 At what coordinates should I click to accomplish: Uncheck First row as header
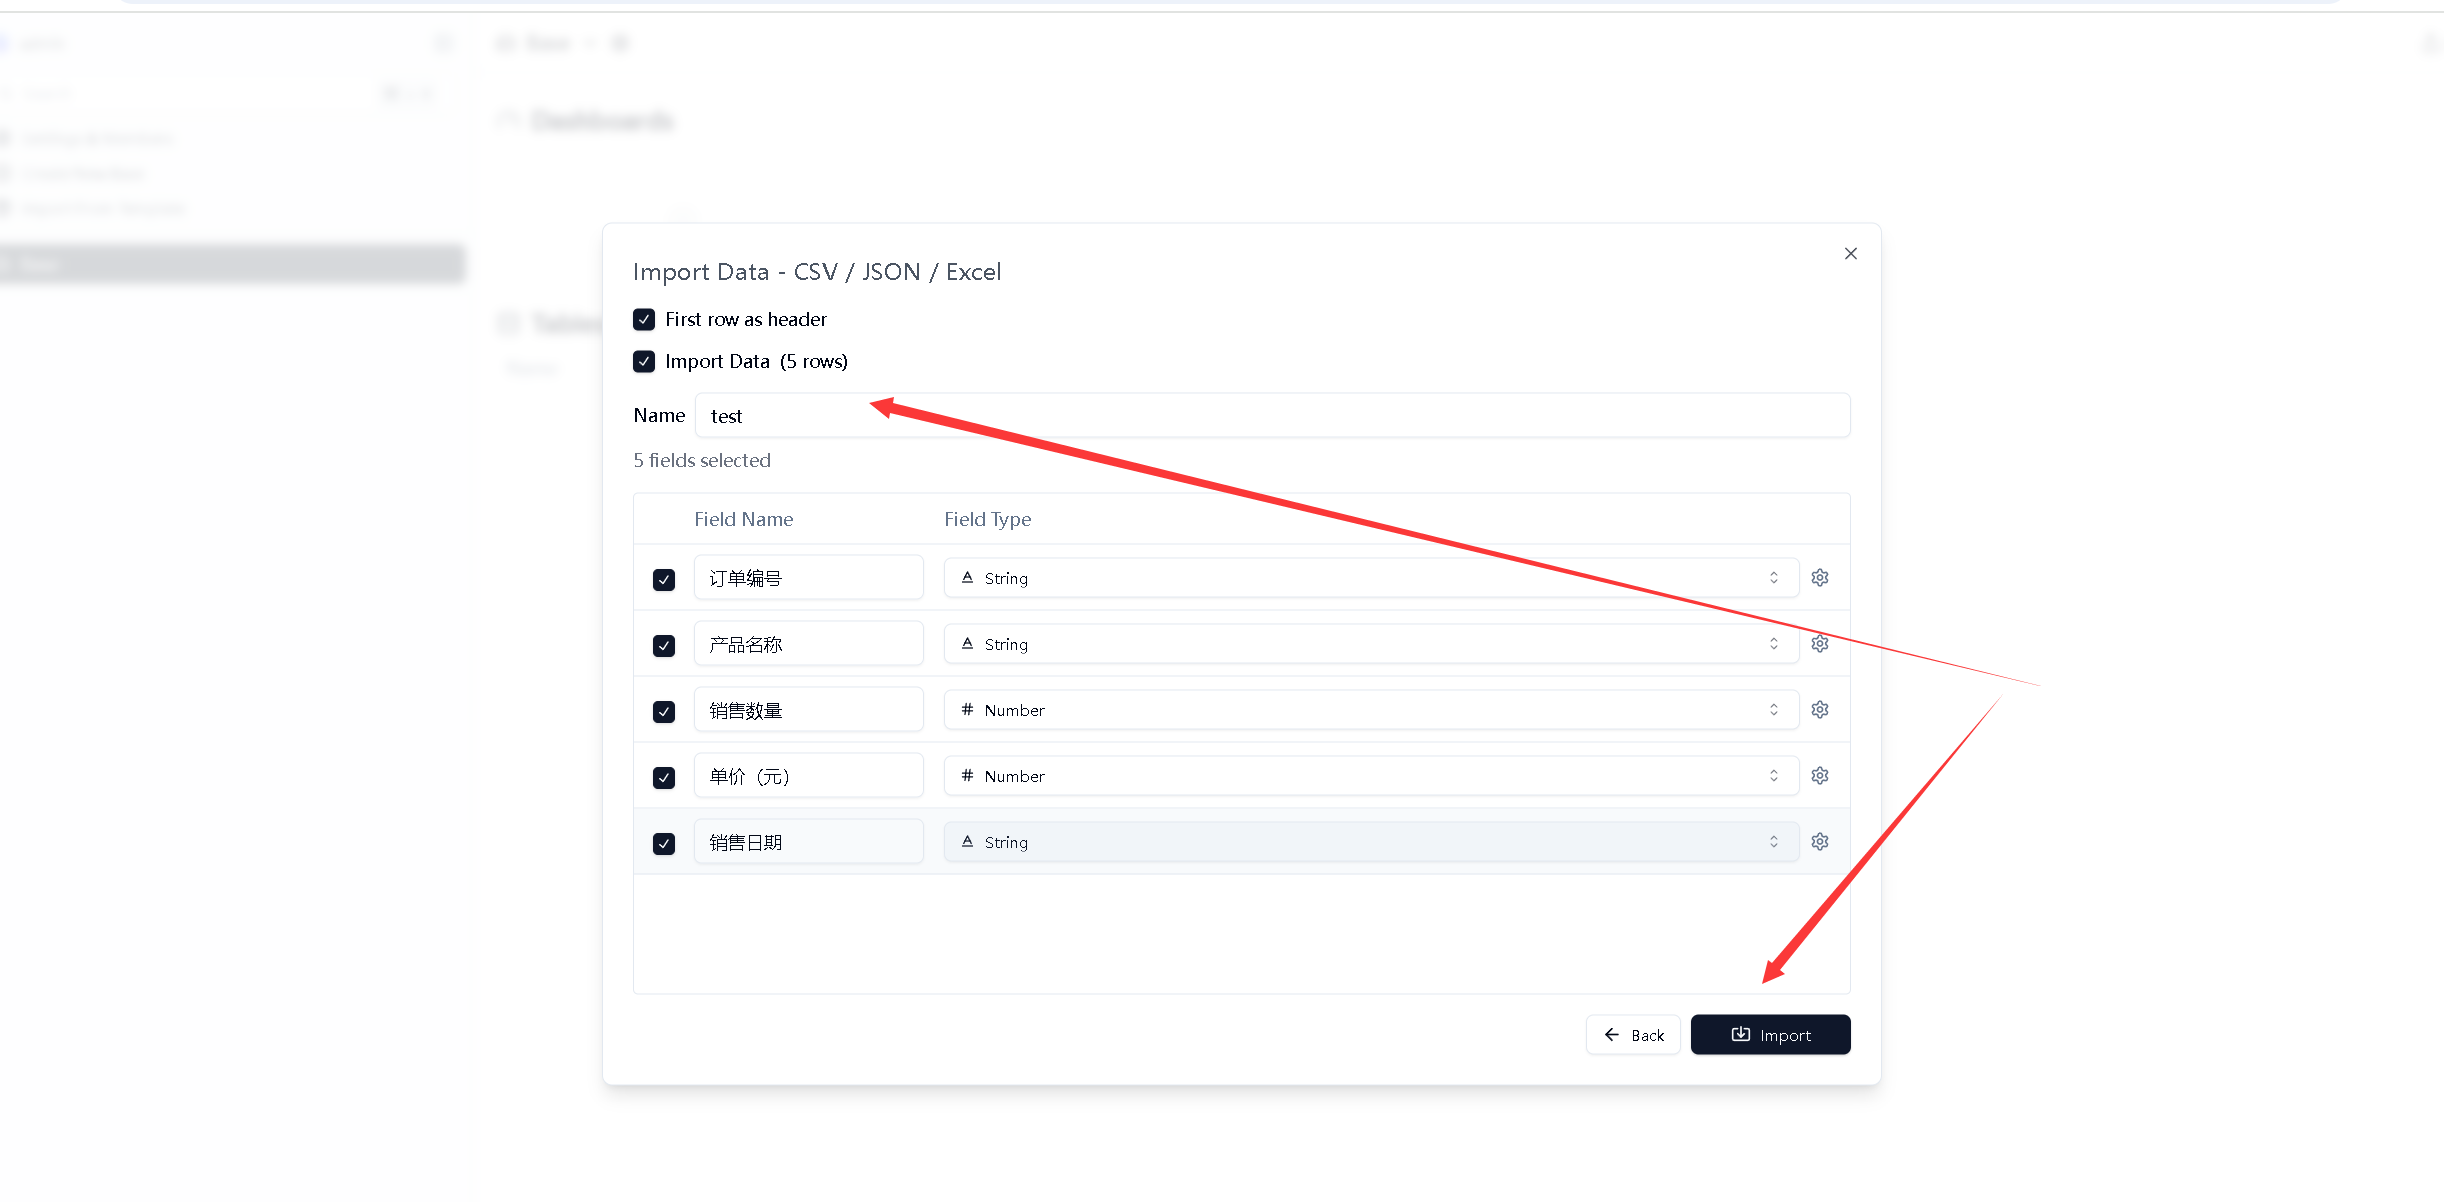click(x=644, y=320)
